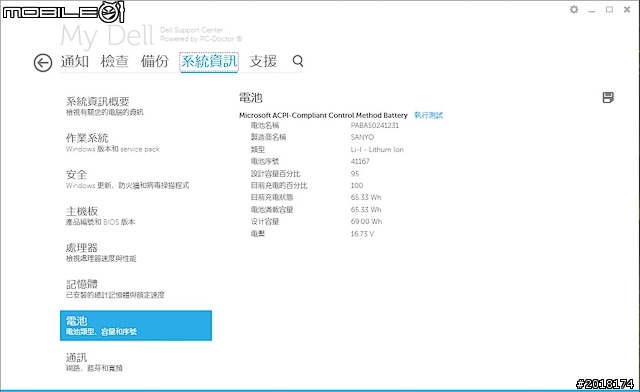Switch to the 檢查 tab
This screenshot has height=392, width=640.
click(x=115, y=61)
